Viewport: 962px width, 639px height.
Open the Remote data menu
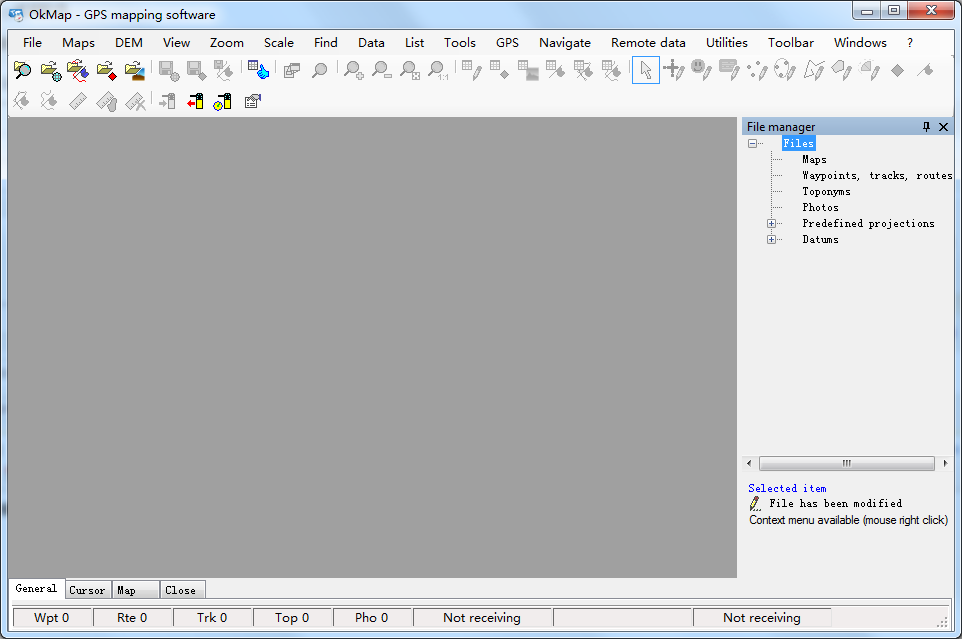[648, 43]
